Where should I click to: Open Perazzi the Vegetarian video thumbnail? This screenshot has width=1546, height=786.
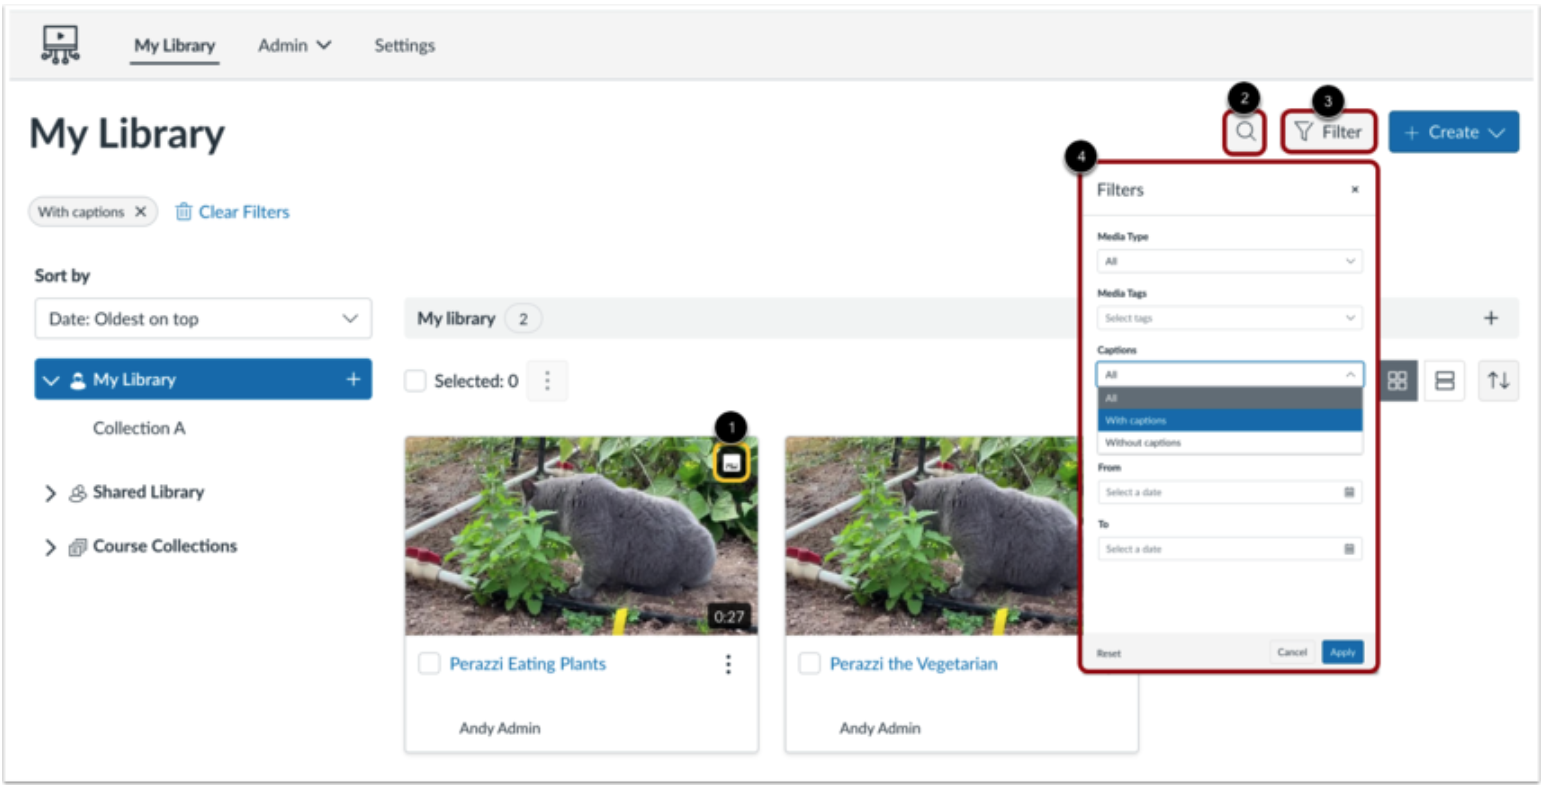[932, 535]
